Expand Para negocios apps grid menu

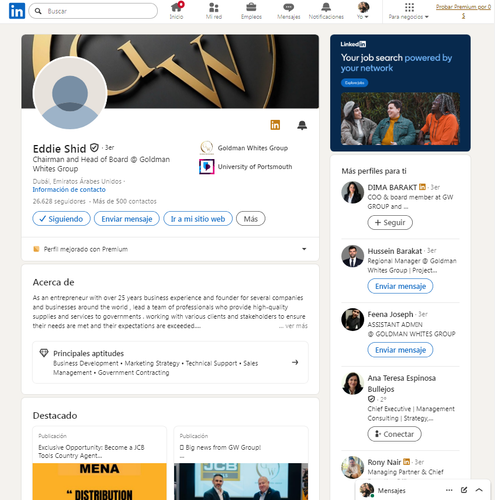click(409, 11)
